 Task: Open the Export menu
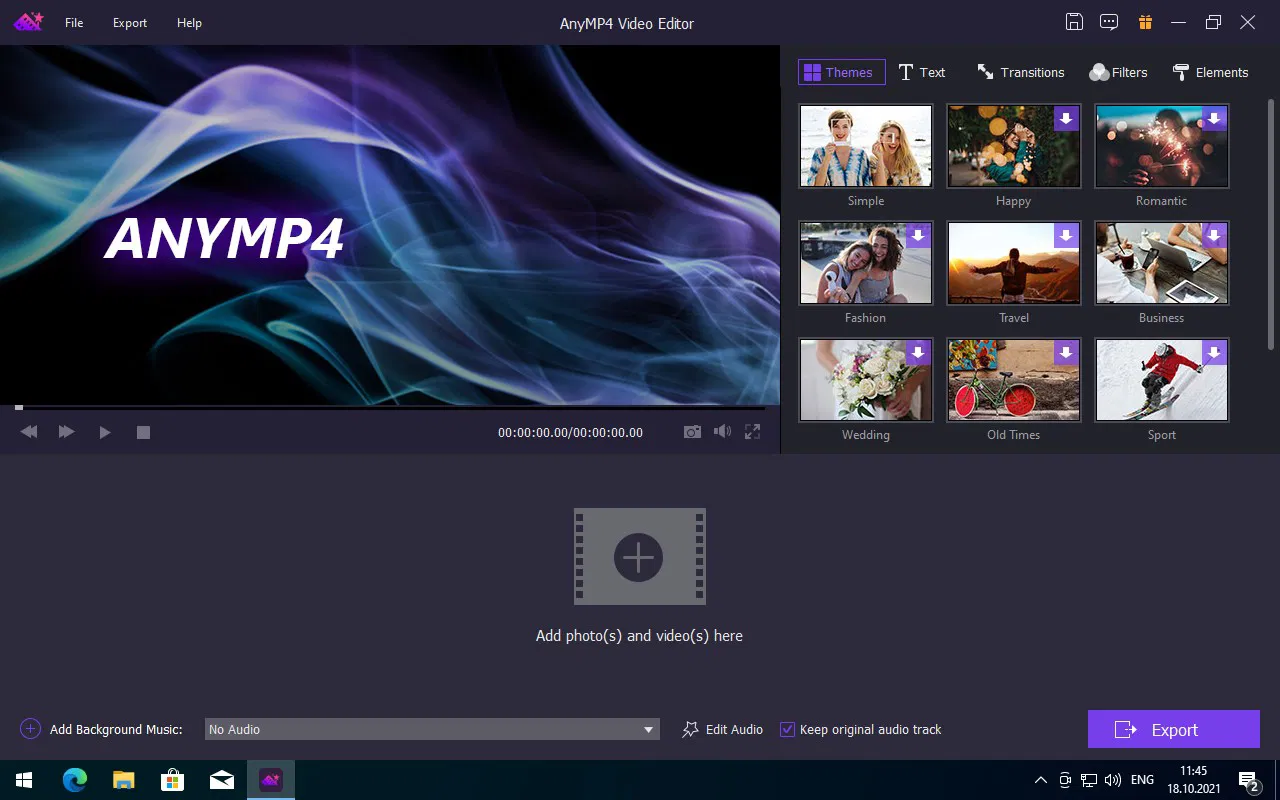click(x=130, y=23)
